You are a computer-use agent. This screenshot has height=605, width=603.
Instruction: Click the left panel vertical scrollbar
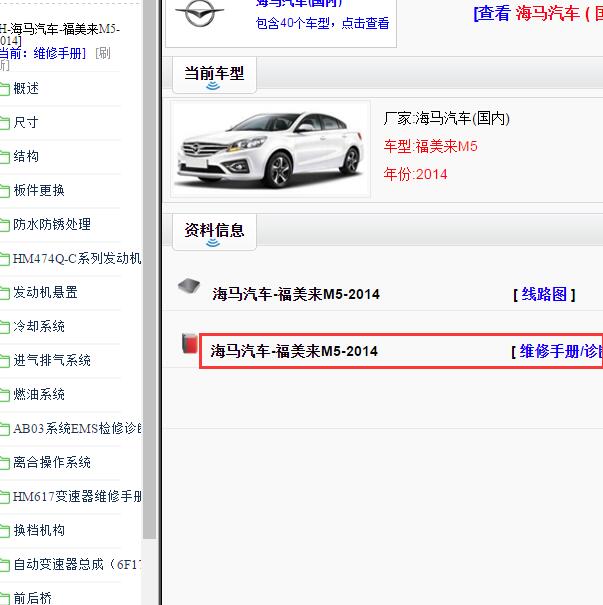(149, 270)
